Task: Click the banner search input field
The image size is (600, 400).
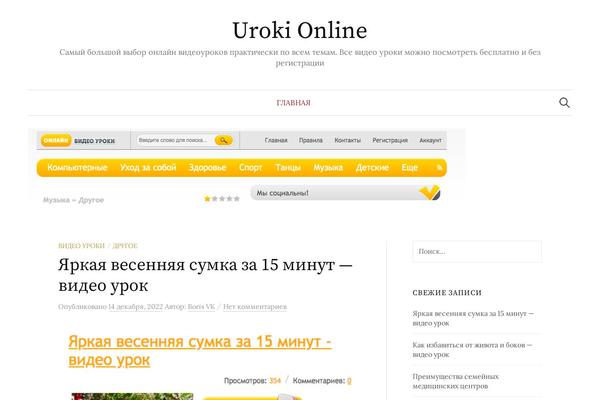Action: (176, 140)
